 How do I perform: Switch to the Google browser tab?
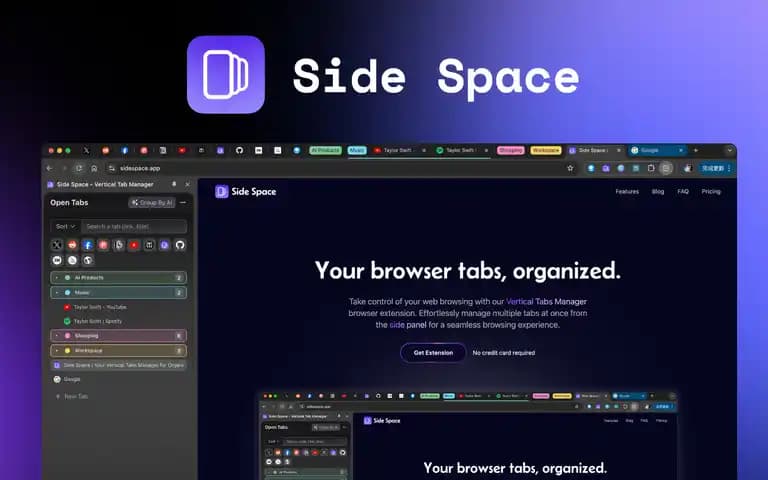pyautogui.click(x=656, y=150)
